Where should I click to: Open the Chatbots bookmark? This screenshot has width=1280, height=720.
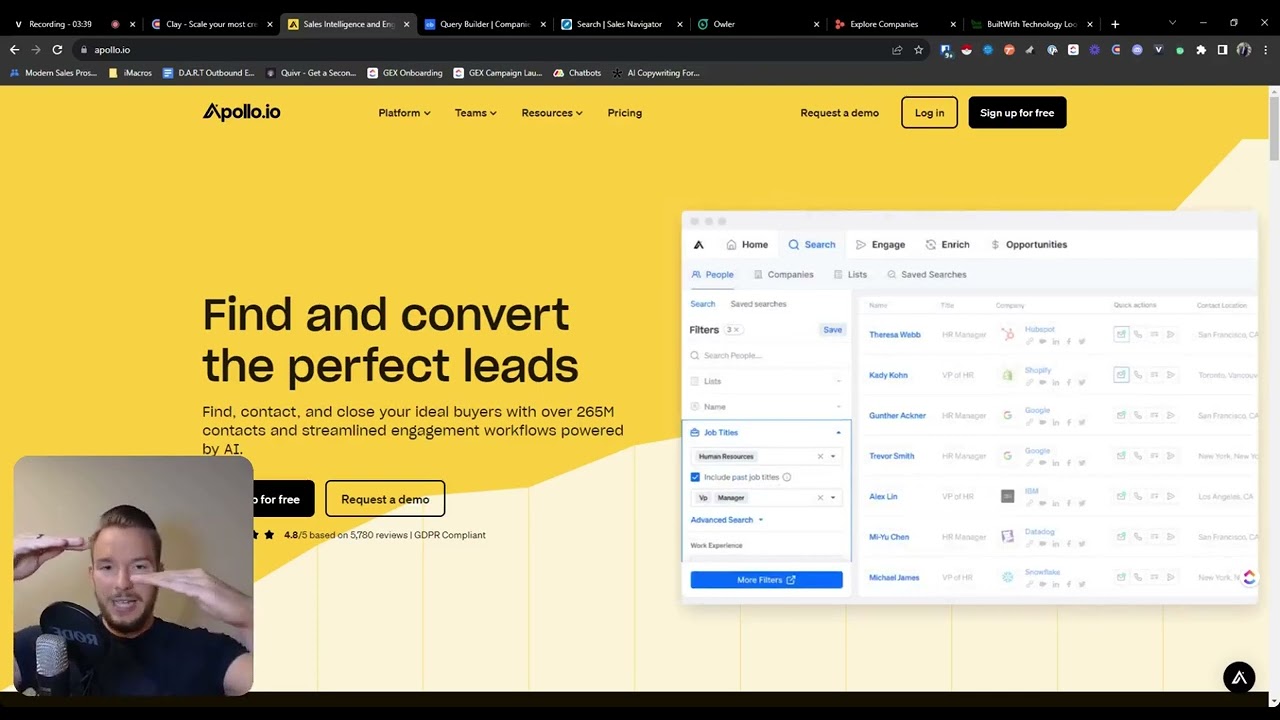coord(578,73)
